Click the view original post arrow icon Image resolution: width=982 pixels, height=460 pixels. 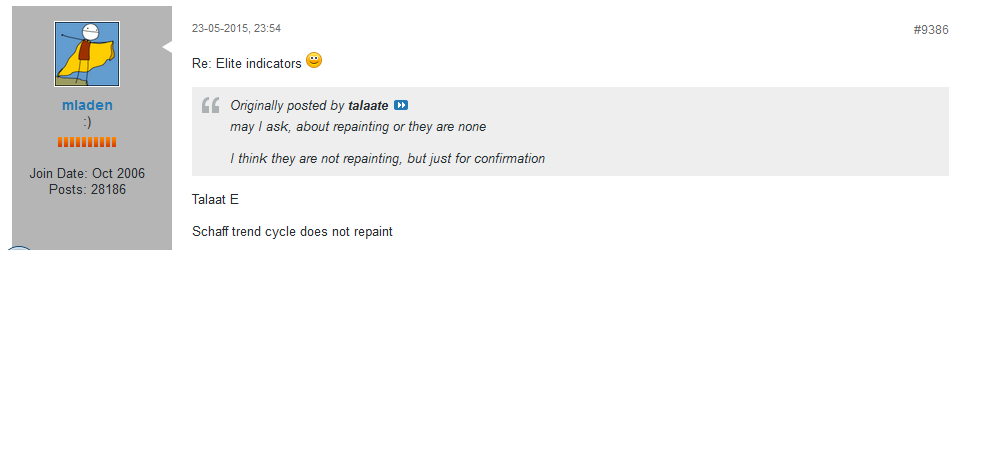coord(401,105)
